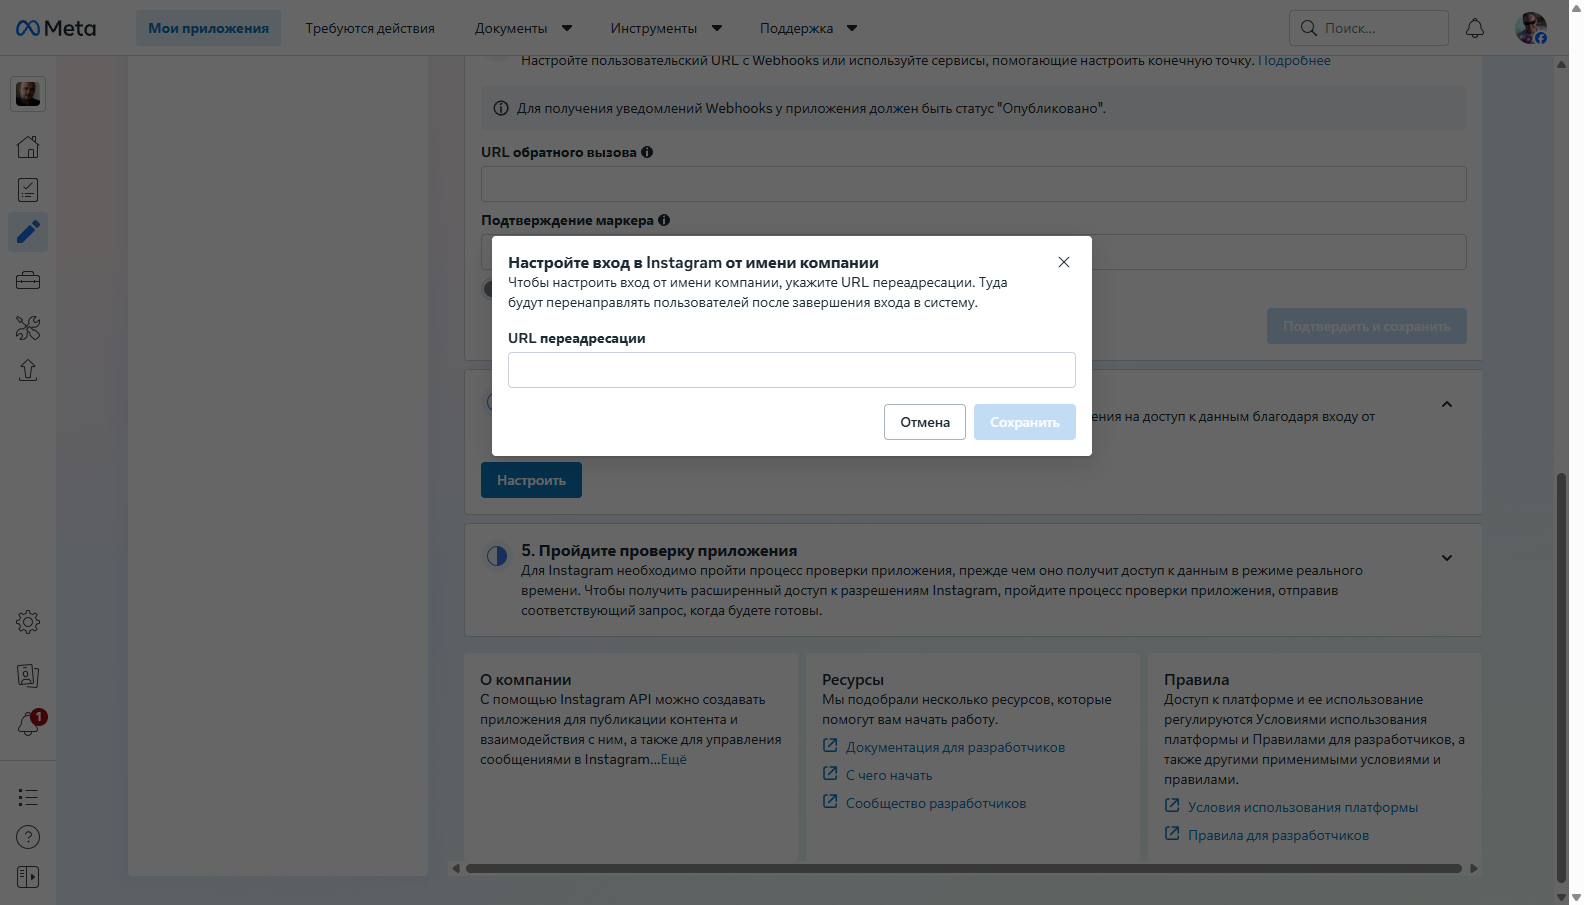Open the activity log list icon
Viewport: 1584px width, 905px height.
tap(28, 797)
